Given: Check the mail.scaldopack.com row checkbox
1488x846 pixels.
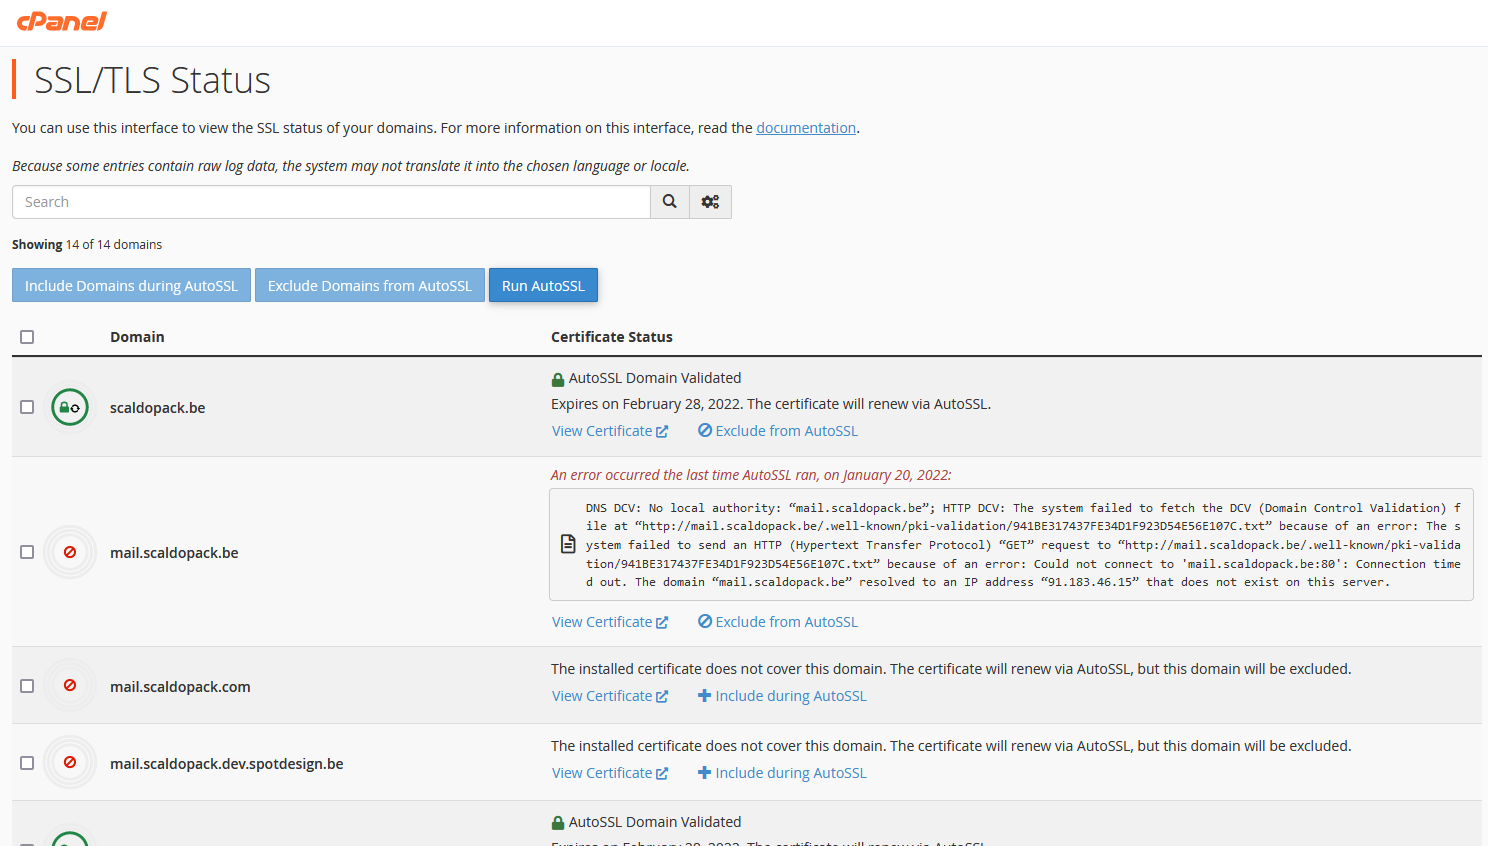Looking at the screenshot, I should coord(27,686).
